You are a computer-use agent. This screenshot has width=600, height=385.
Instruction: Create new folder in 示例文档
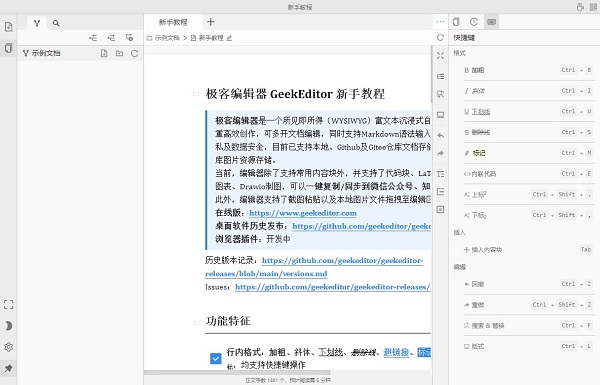[x=119, y=53]
